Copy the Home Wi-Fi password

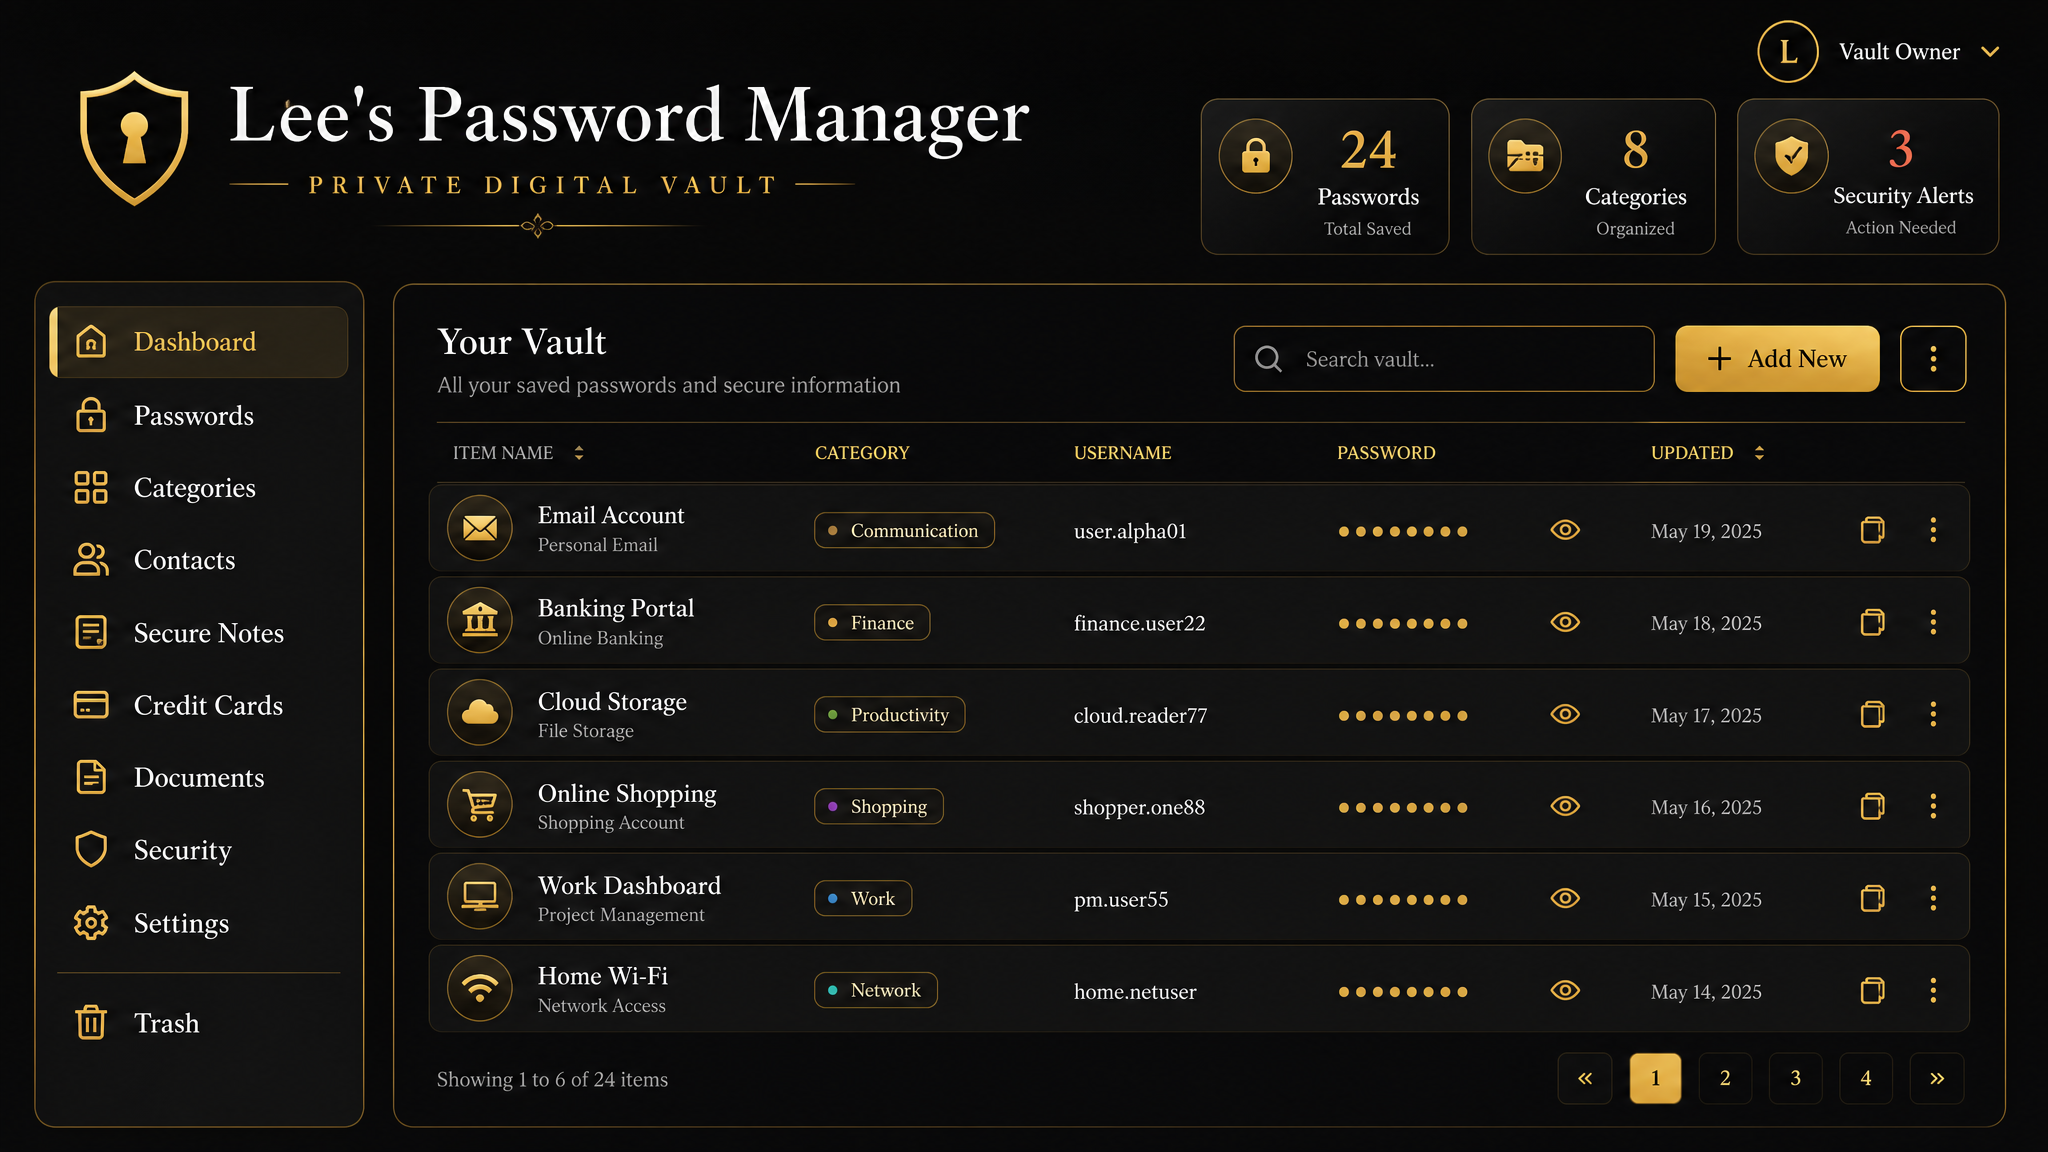point(1872,990)
